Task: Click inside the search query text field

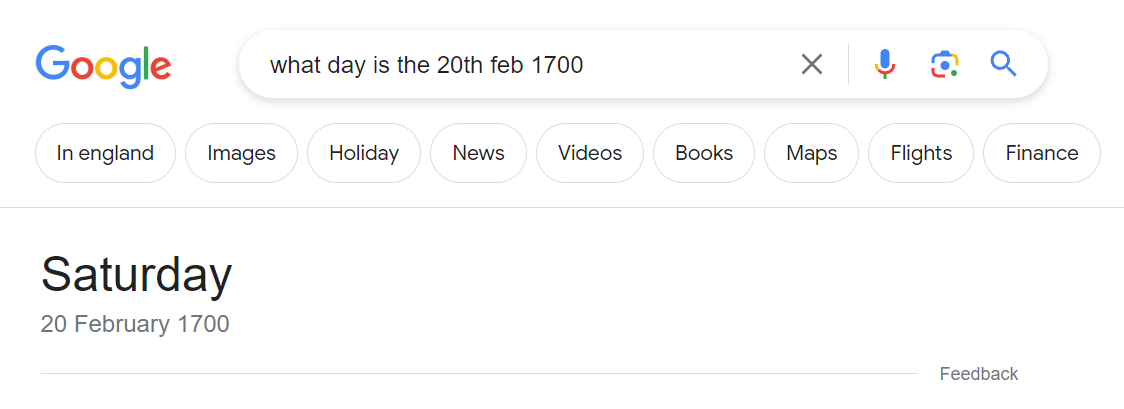Action: [x=500, y=65]
